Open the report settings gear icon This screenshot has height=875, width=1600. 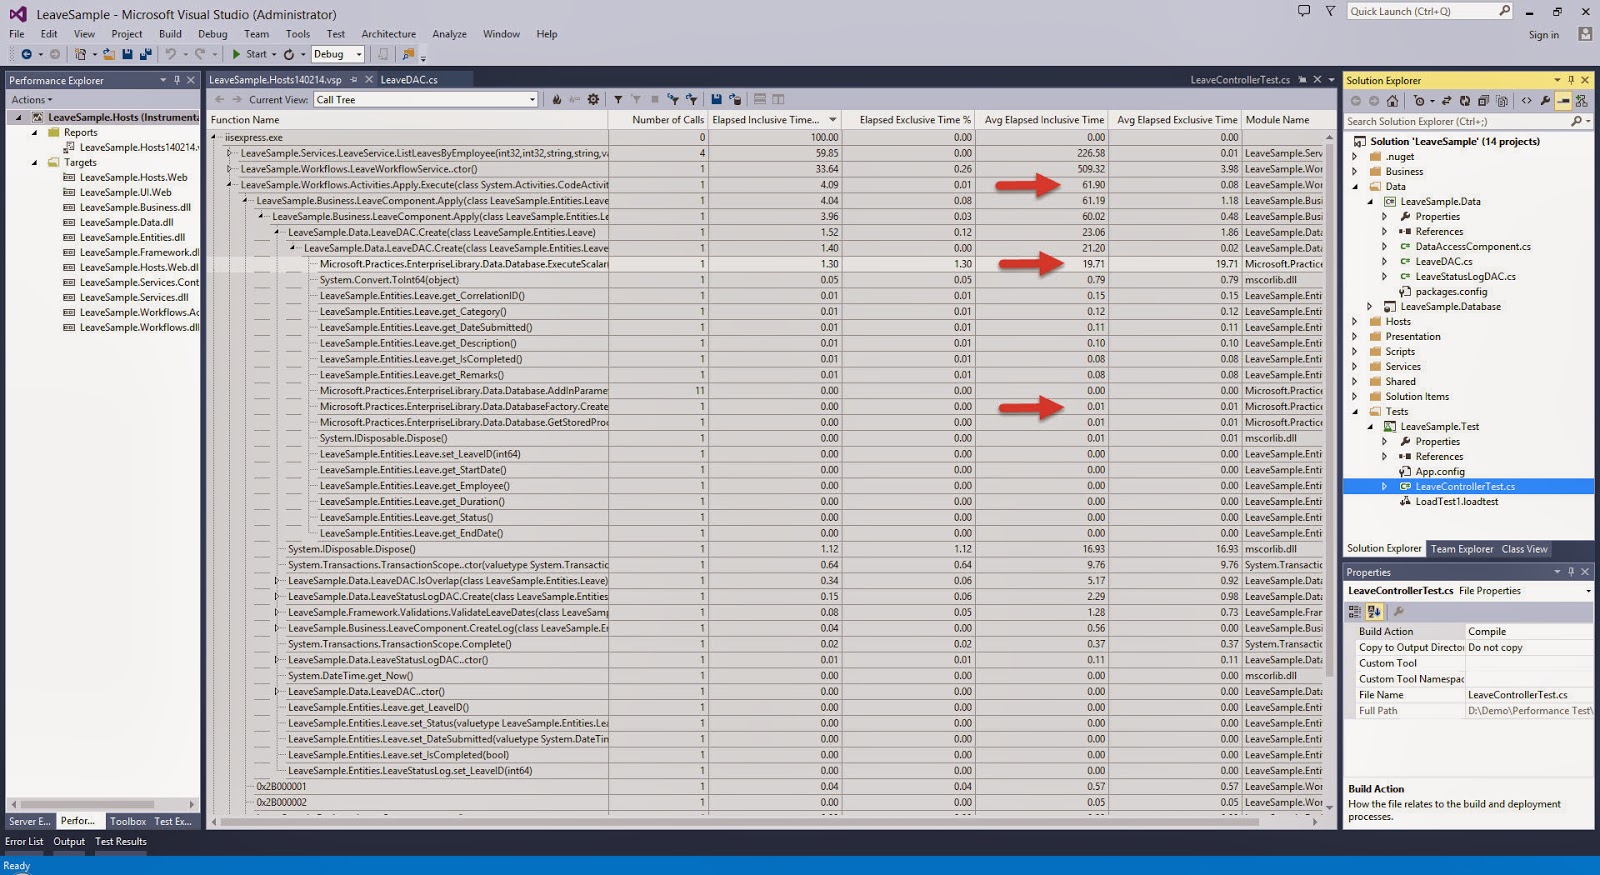(x=594, y=99)
